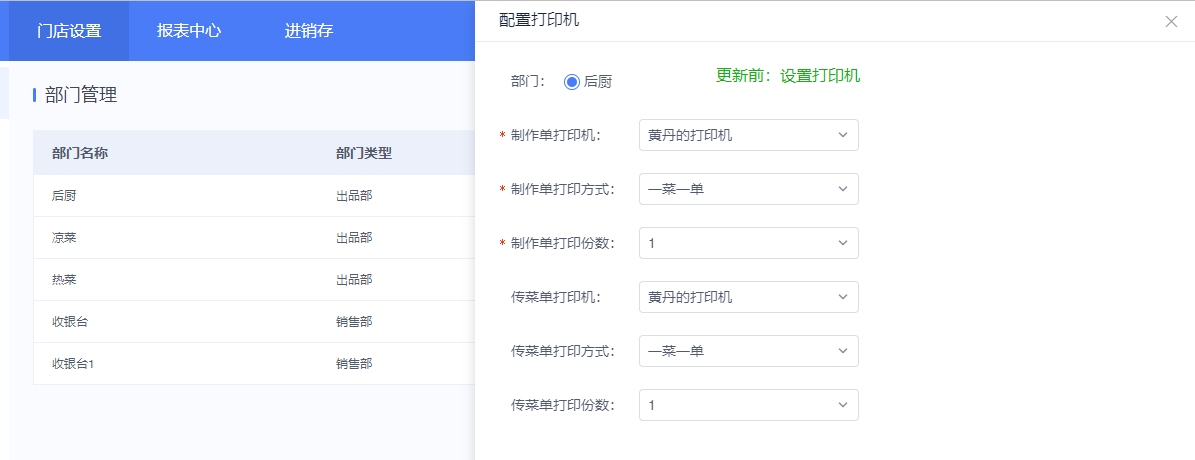Close the 配置打印机 panel with X icon
This screenshot has width=1195, height=460.
tap(1171, 21)
